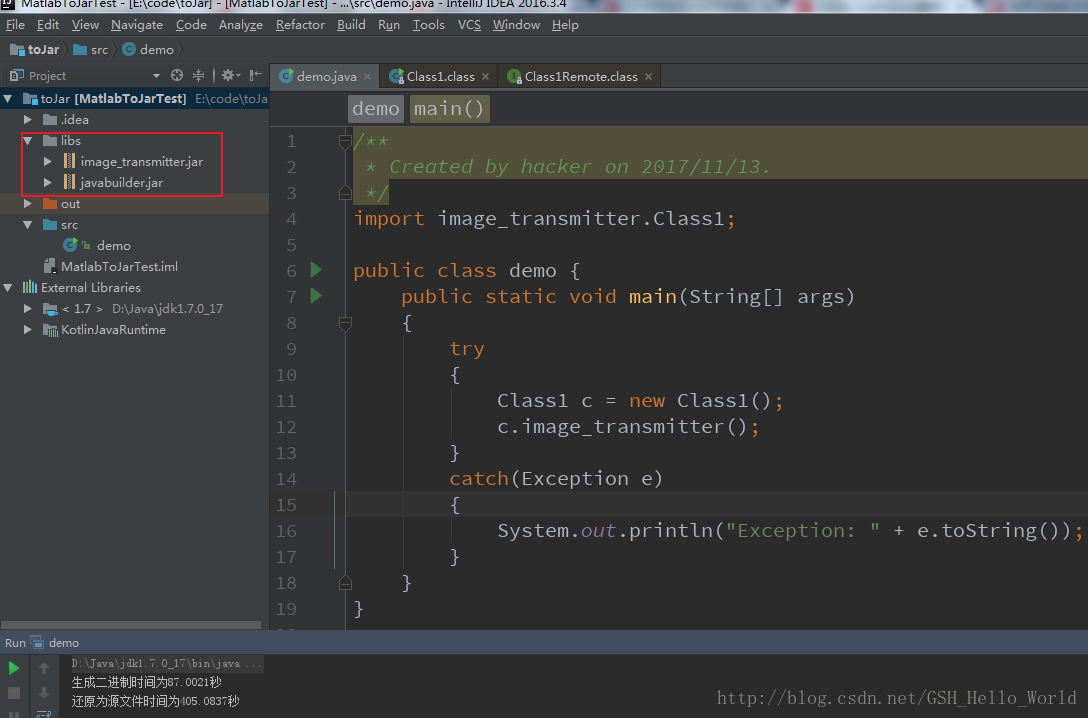
Task: Click fold end marker at line 3
Action: [x=345, y=193]
